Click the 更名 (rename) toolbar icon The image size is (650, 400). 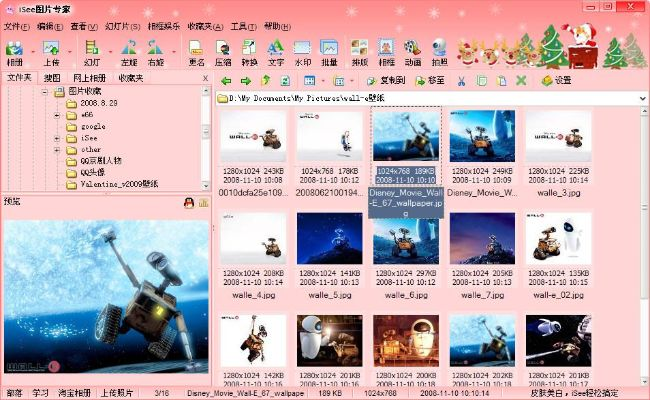[197, 52]
